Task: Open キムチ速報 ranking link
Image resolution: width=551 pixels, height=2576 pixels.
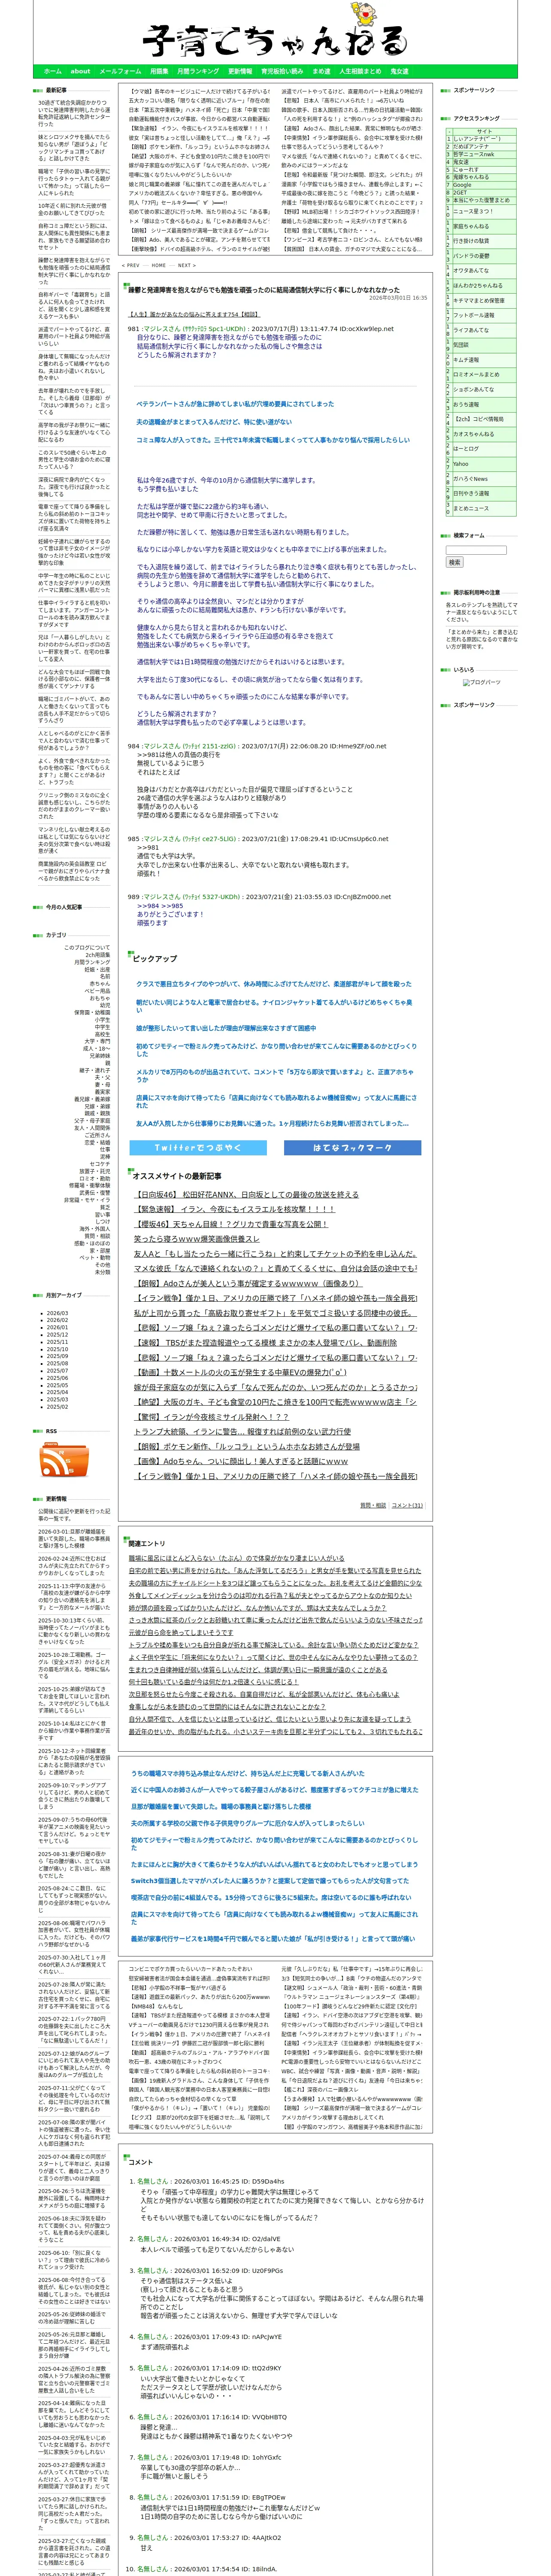Action: coord(466,360)
